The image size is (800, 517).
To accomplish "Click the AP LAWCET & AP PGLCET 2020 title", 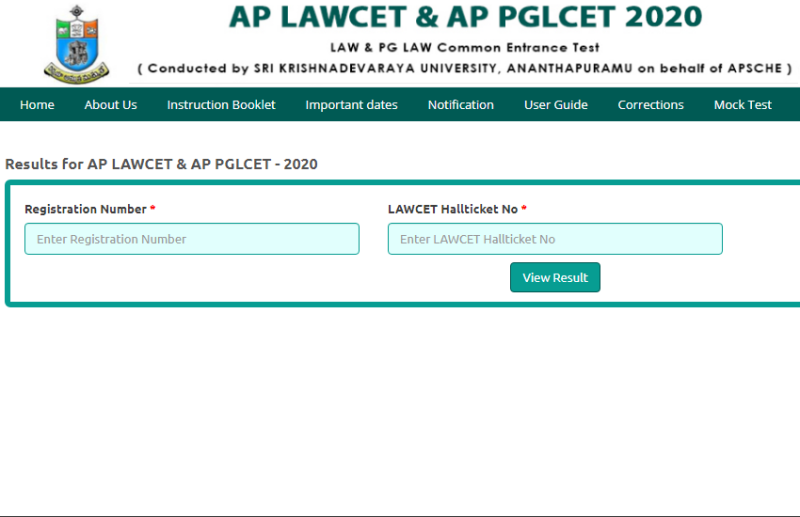I will (x=465, y=17).
